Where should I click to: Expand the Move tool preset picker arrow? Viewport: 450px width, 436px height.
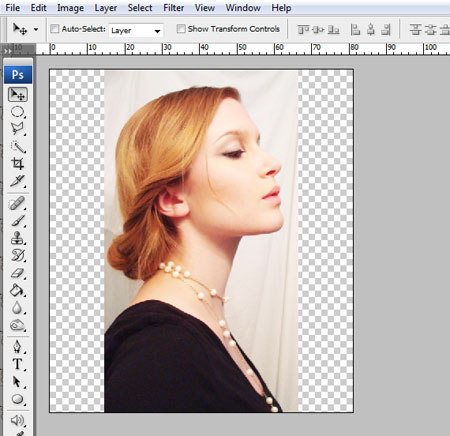click(36, 29)
